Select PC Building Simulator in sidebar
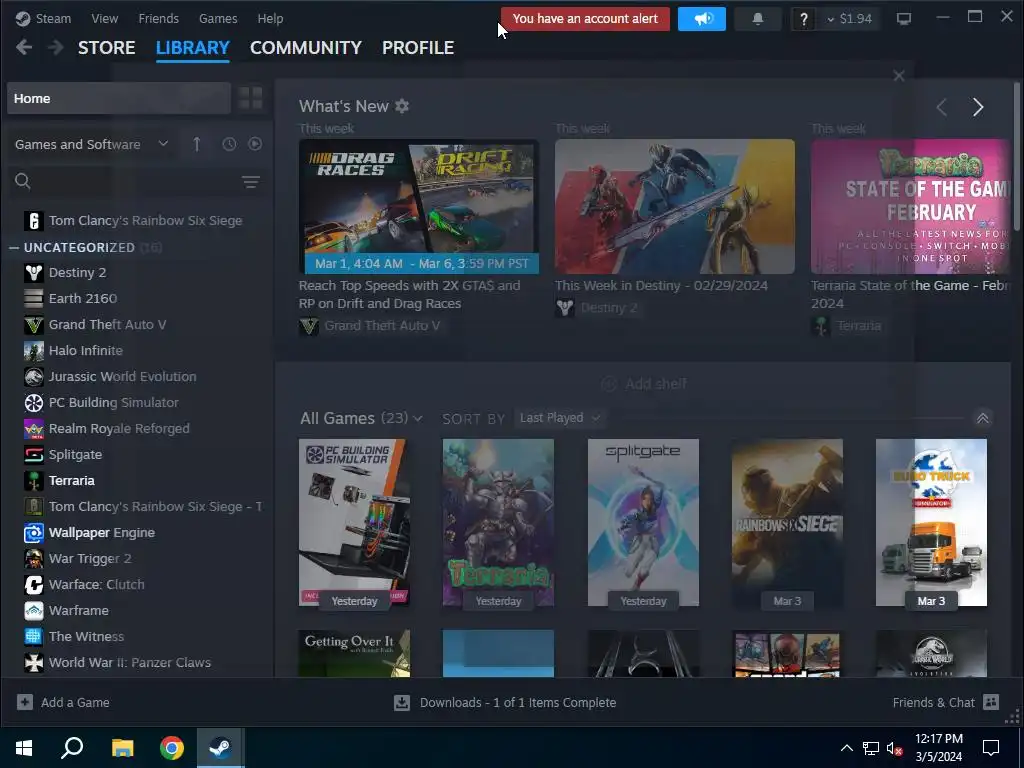This screenshot has width=1024, height=768. click(x=114, y=403)
